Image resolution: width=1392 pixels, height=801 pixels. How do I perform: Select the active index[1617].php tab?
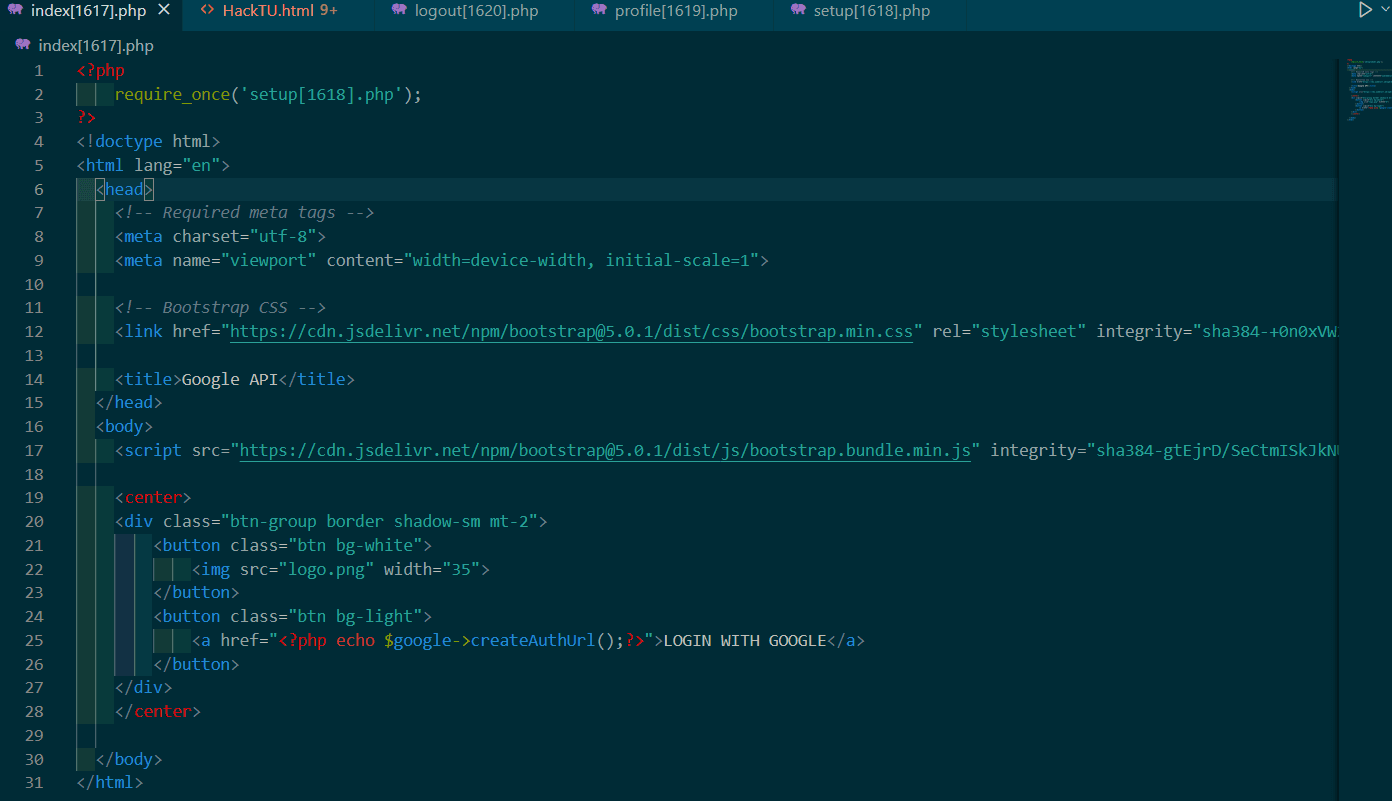(88, 11)
